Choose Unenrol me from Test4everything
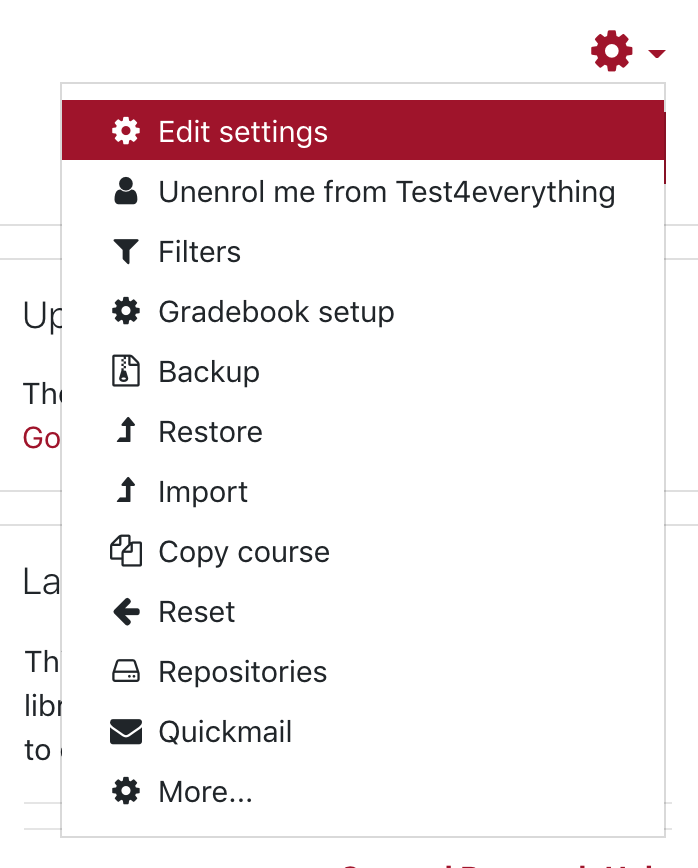This screenshot has width=698, height=868. (x=363, y=192)
